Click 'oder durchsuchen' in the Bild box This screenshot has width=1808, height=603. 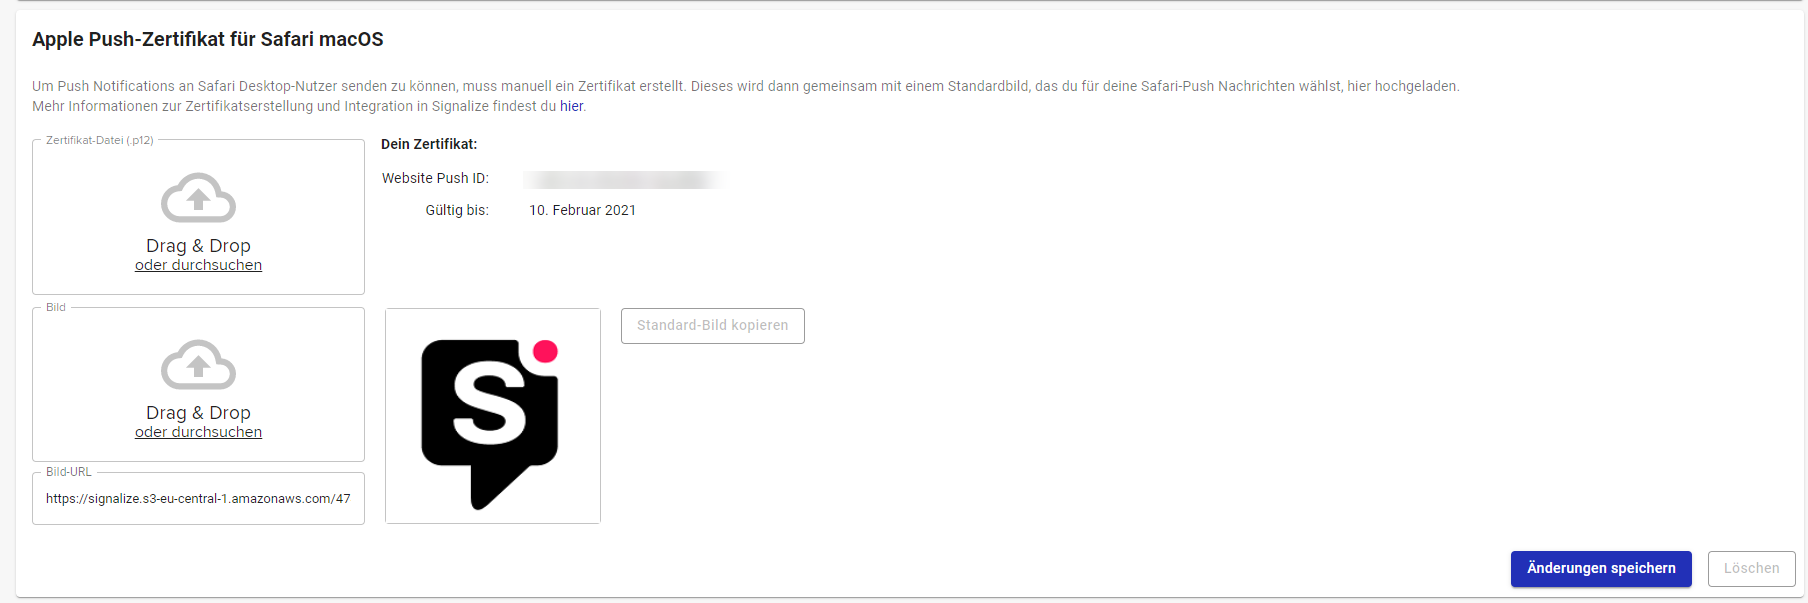coord(198,432)
